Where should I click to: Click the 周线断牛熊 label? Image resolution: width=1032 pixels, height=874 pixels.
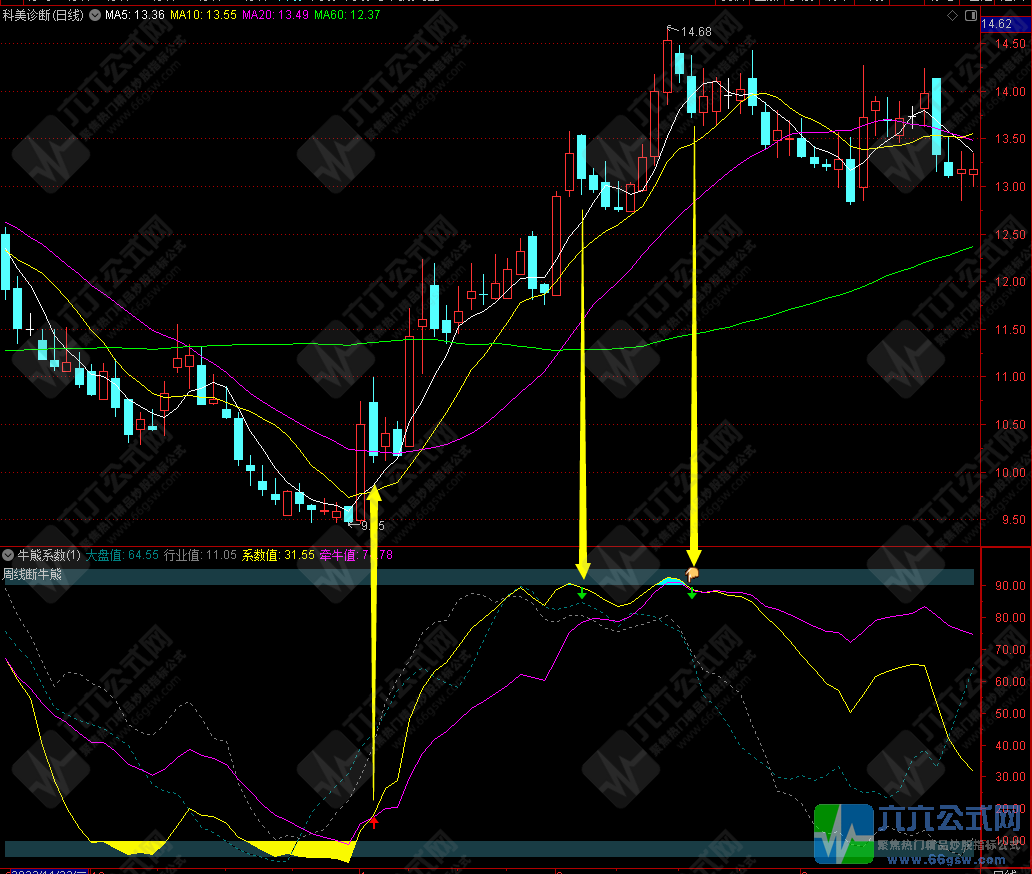click(x=32, y=575)
